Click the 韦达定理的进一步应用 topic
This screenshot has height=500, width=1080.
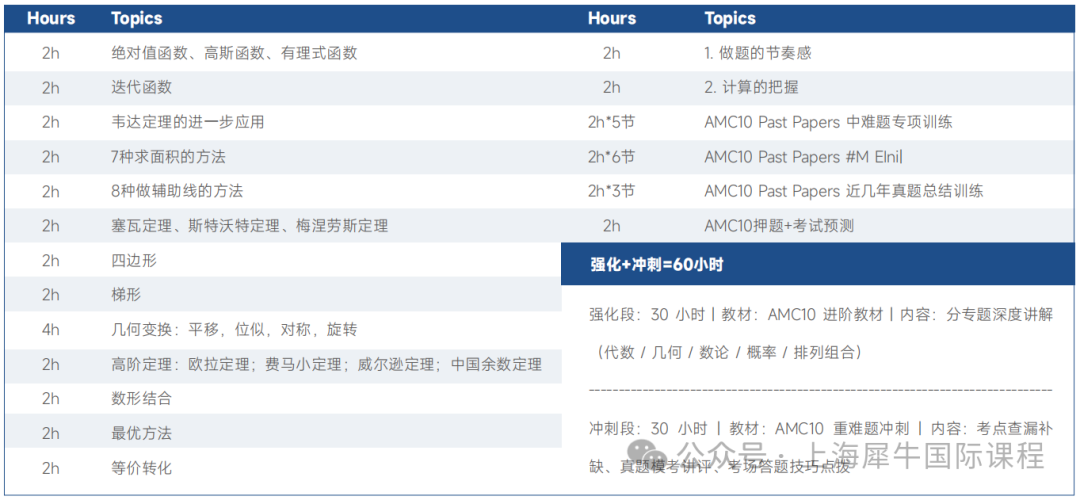click(187, 123)
